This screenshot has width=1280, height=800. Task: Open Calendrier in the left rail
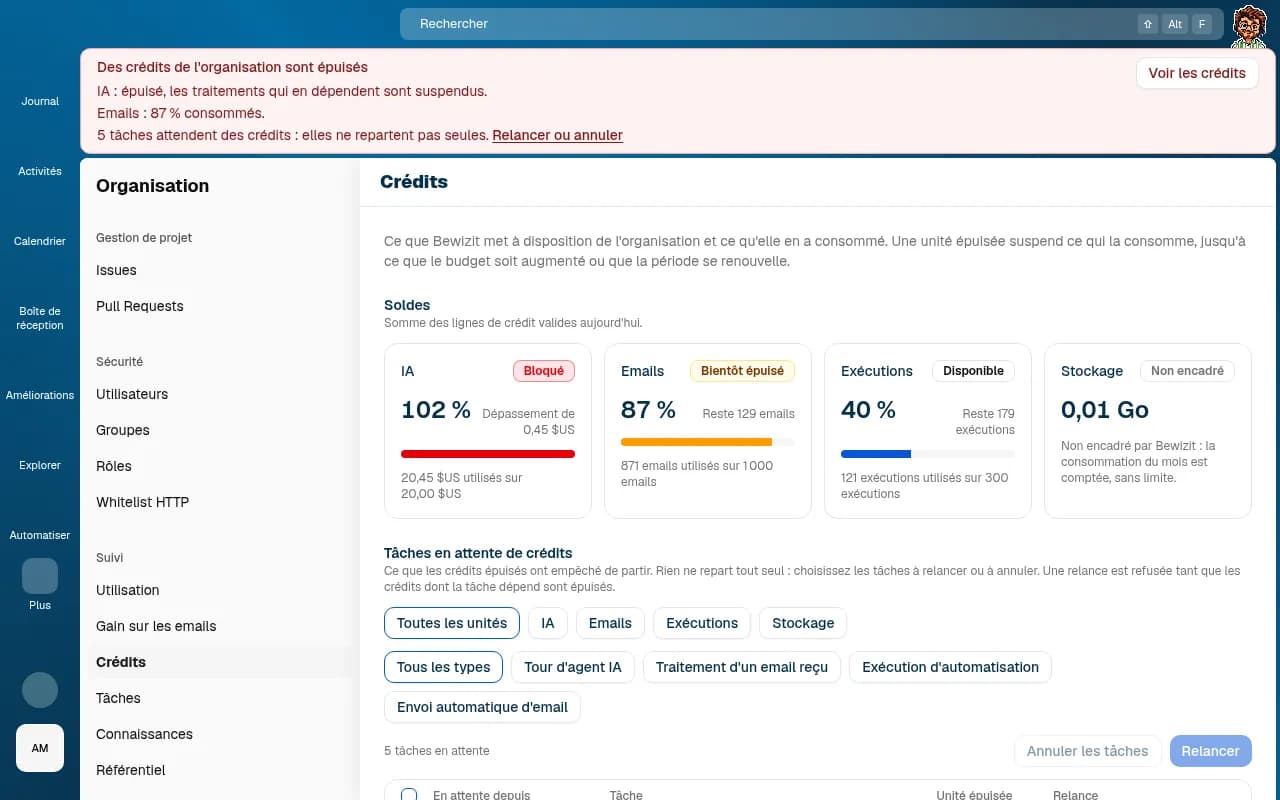pos(40,241)
